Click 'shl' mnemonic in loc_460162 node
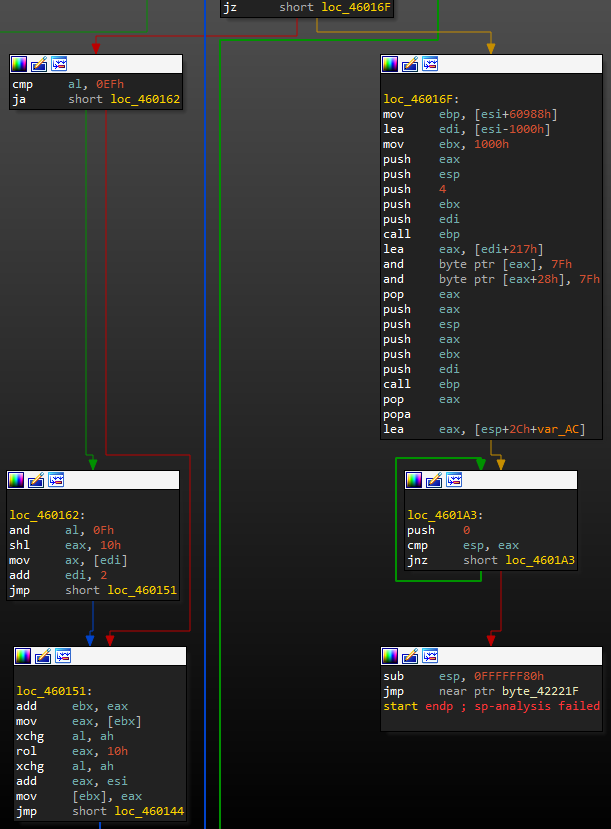Image resolution: width=611 pixels, height=829 pixels. point(20,546)
